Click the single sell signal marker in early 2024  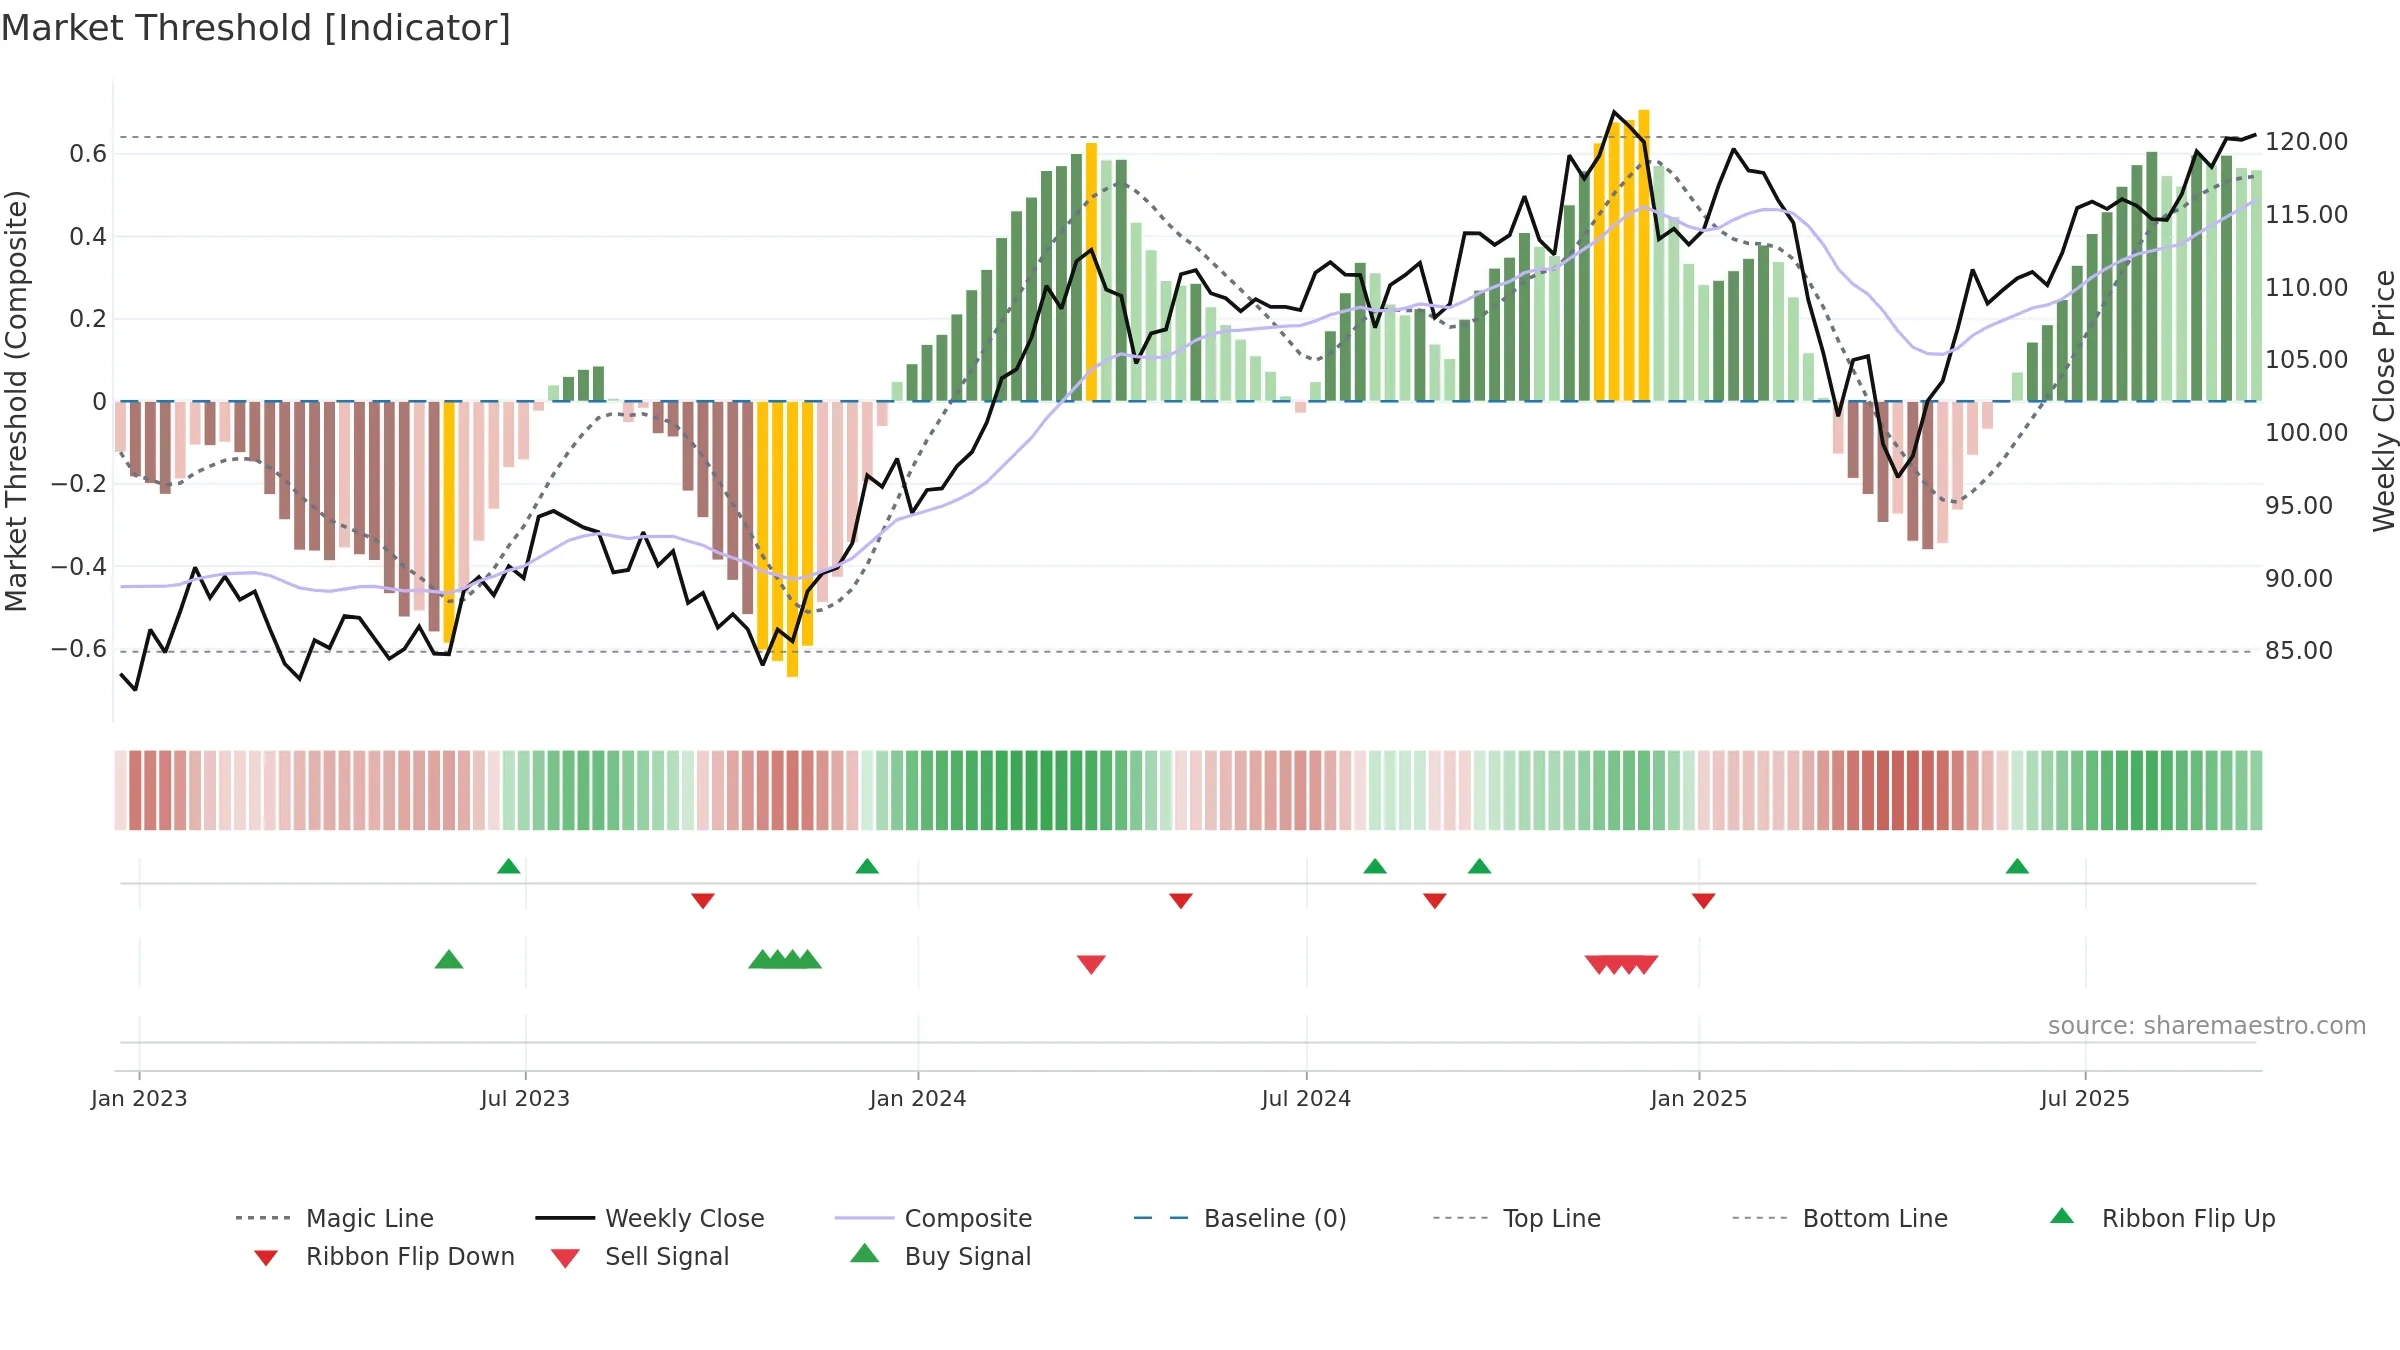[x=1091, y=965]
